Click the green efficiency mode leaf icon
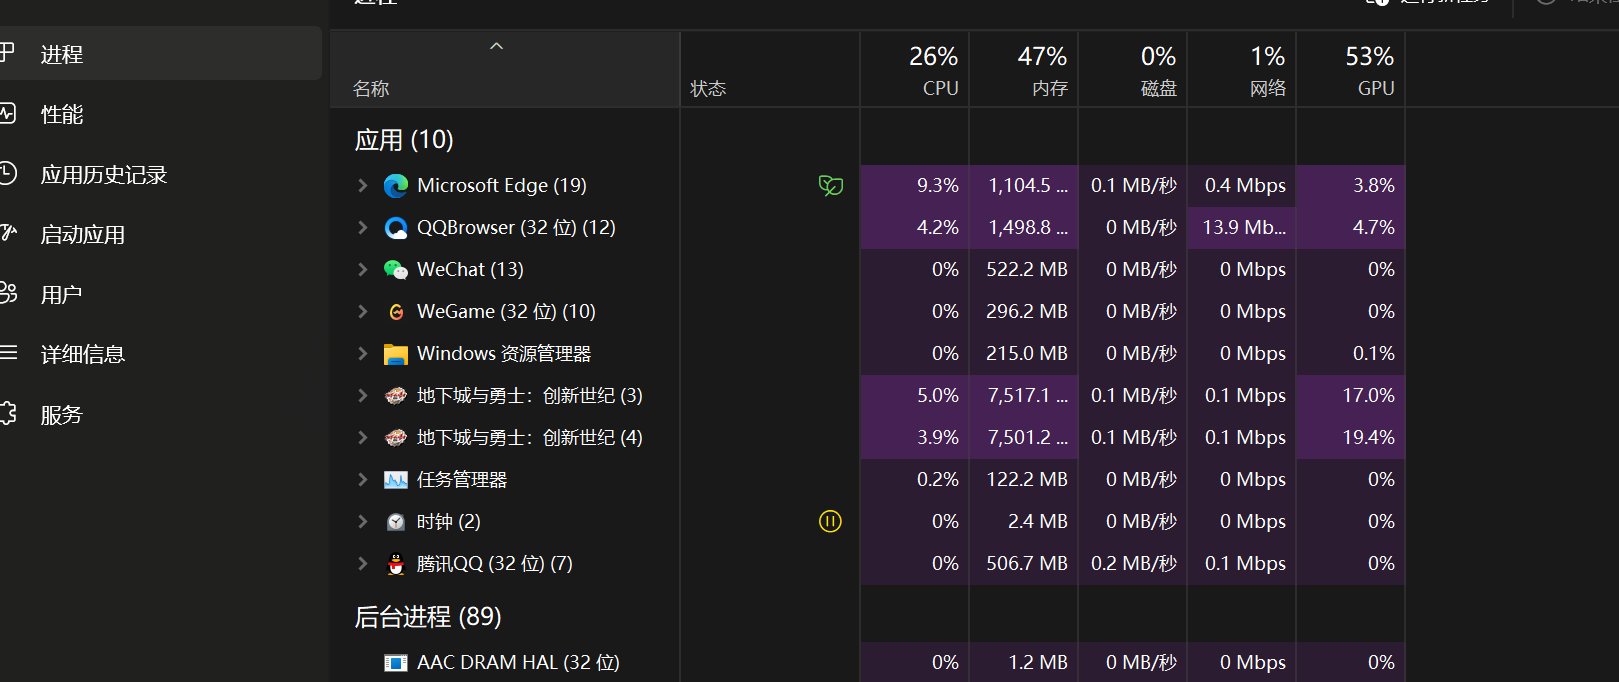Screen dimensions: 1619x682 pos(830,185)
